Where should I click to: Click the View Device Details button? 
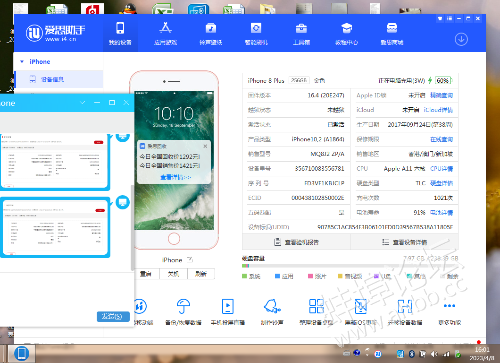(x=404, y=242)
